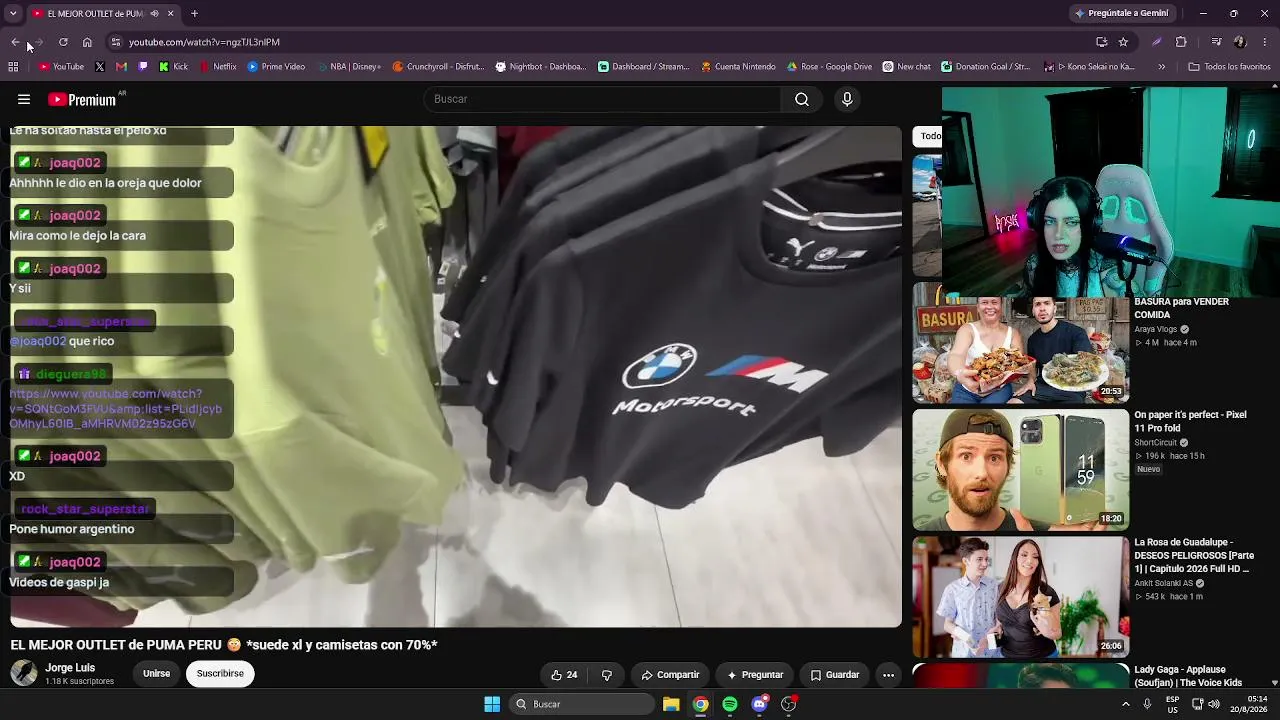Open the Gmail bookmark
Screen dimensions: 1280x720
(x=121, y=67)
